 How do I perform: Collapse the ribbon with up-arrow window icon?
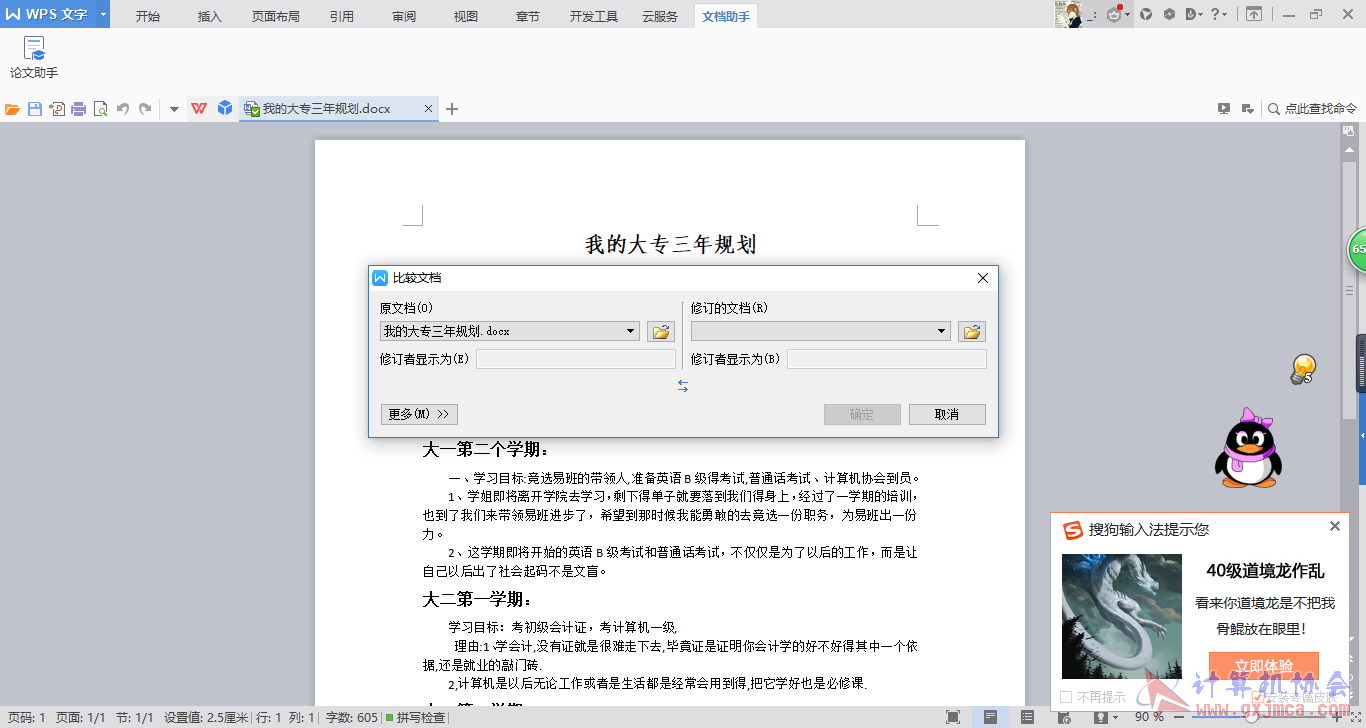1253,14
